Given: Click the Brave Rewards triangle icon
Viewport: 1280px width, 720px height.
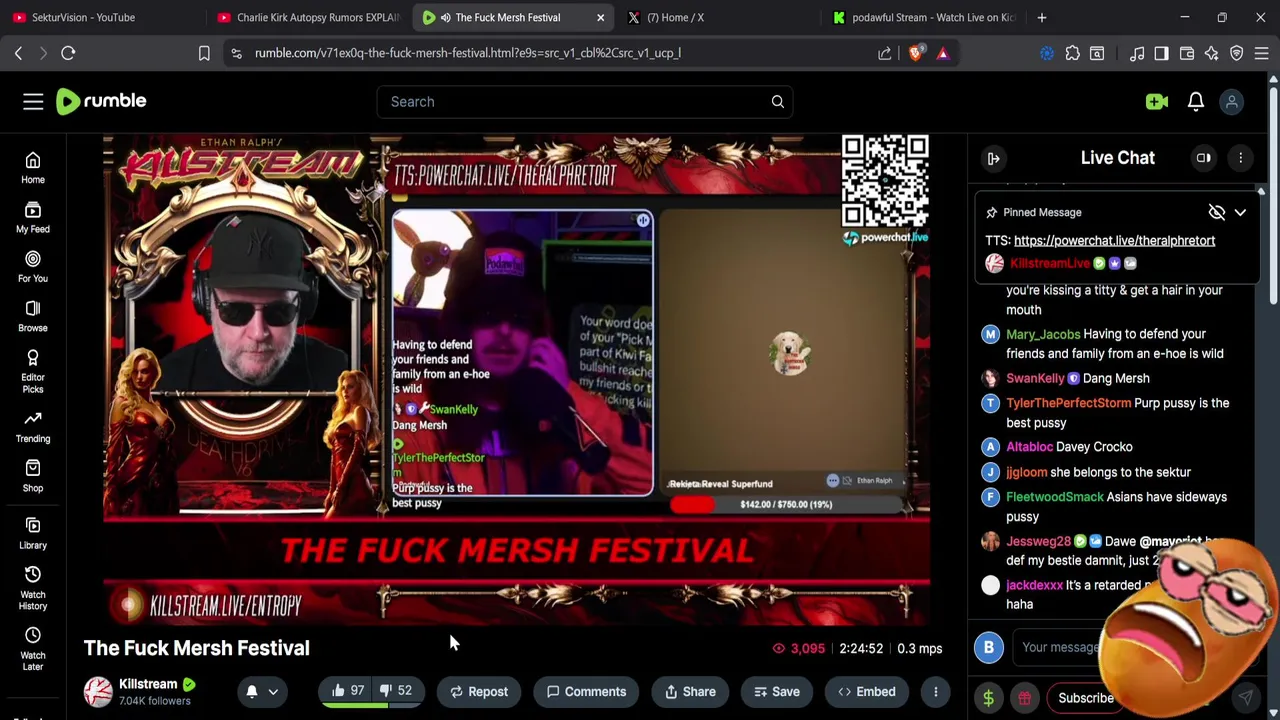Looking at the screenshot, I should tap(942, 53).
